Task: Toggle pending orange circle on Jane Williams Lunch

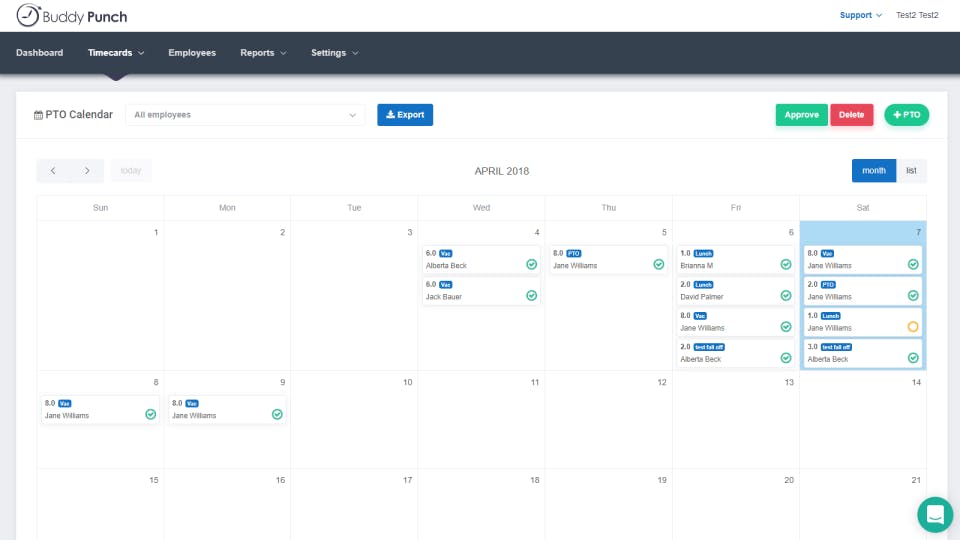Action: tap(913, 327)
